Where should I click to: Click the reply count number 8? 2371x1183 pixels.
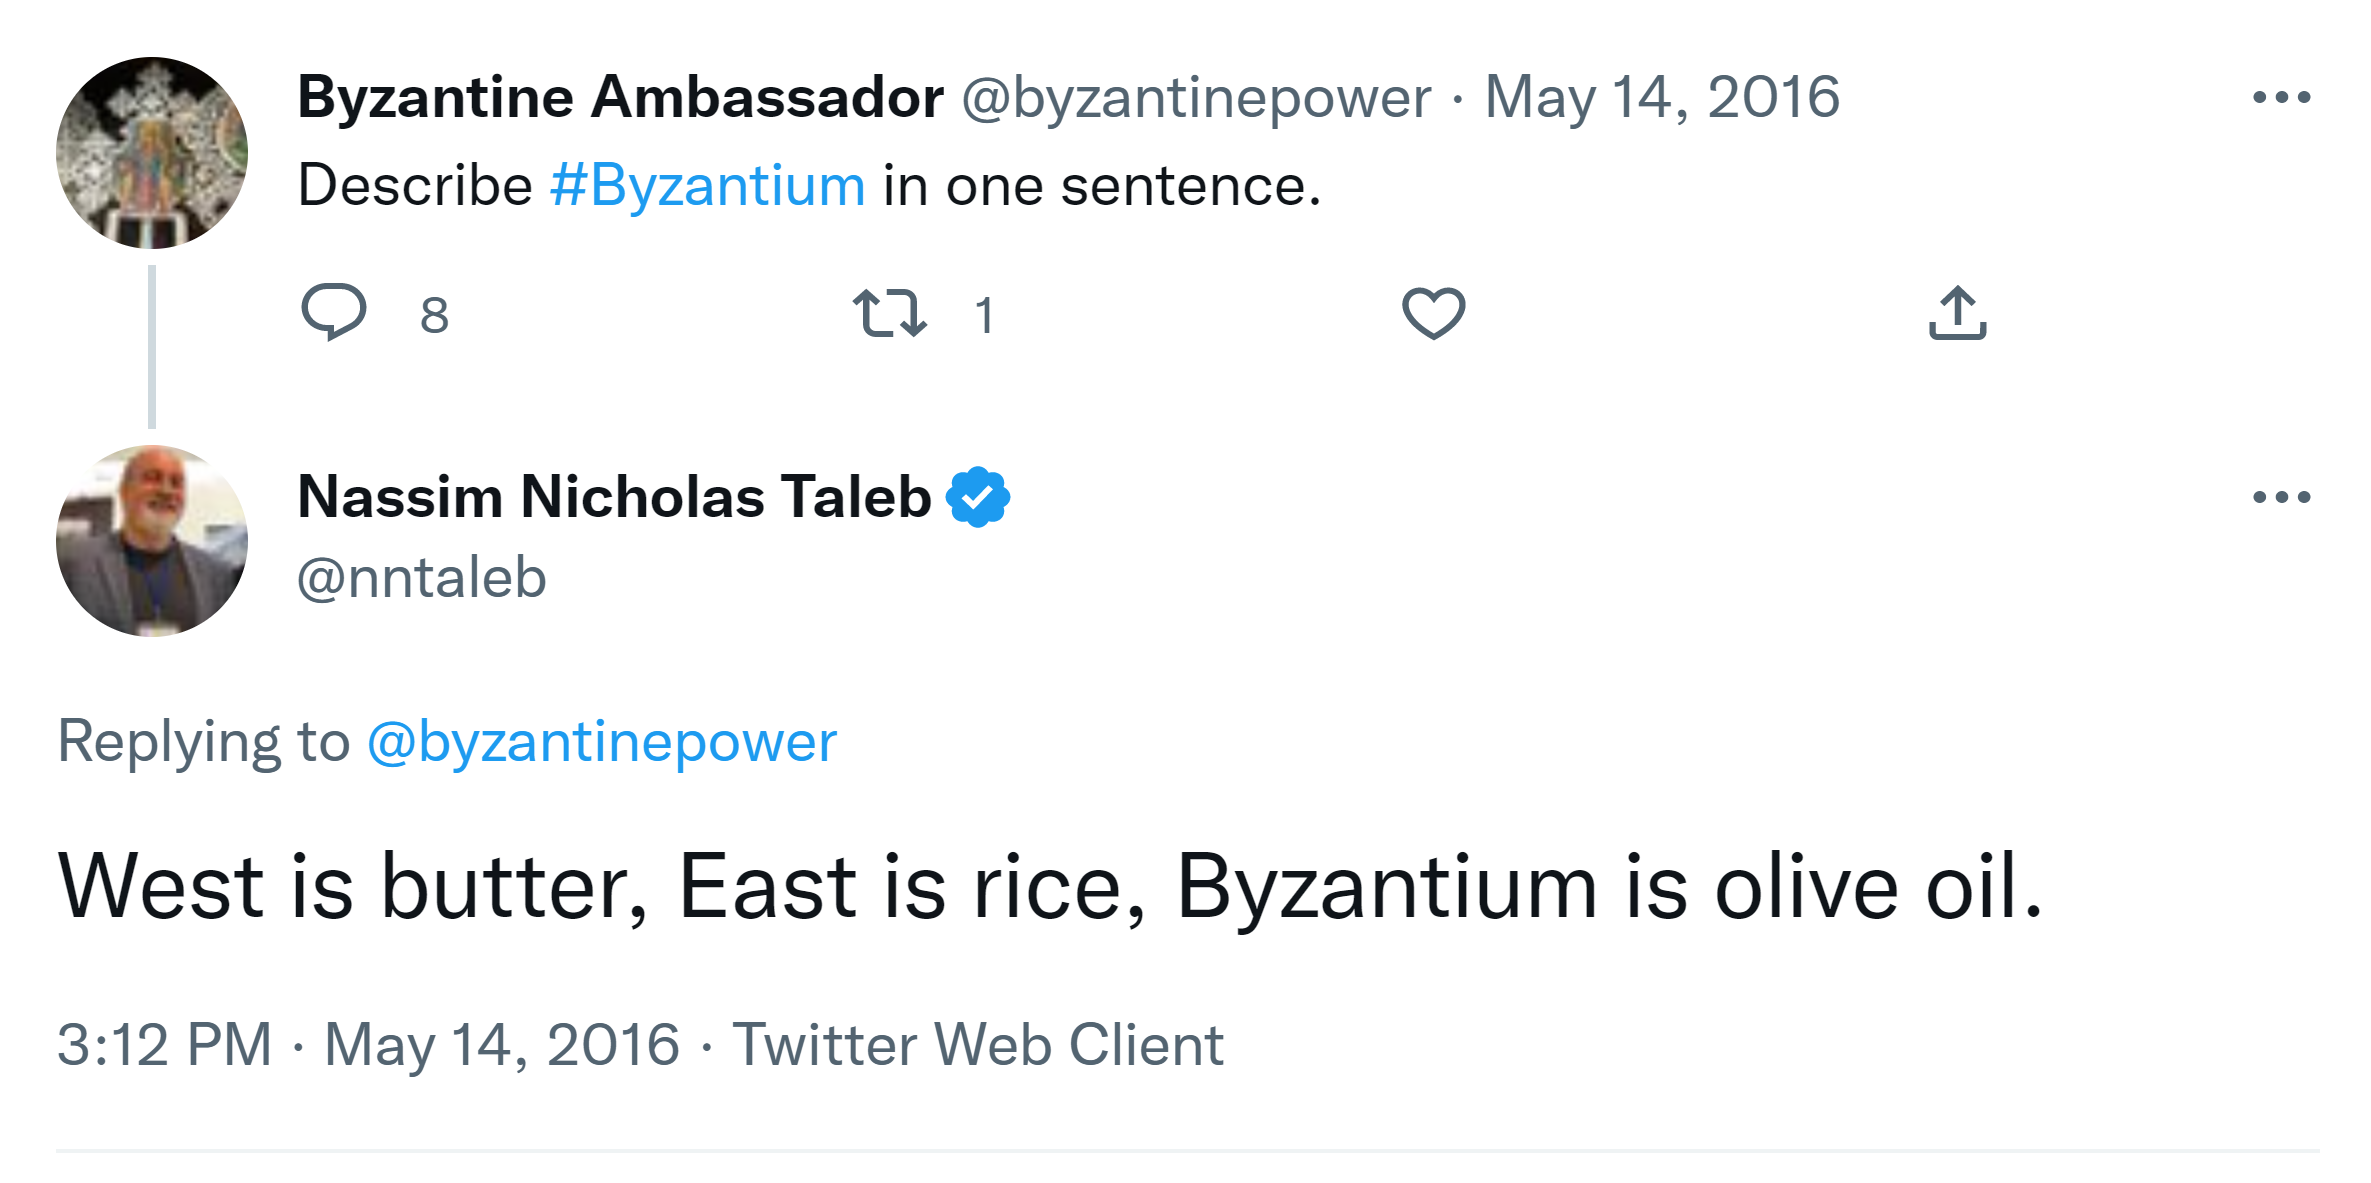(x=434, y=316)
